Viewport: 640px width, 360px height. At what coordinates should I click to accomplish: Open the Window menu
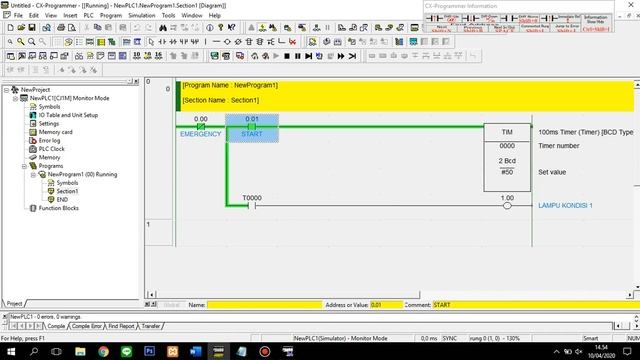(x=192, y=16)
